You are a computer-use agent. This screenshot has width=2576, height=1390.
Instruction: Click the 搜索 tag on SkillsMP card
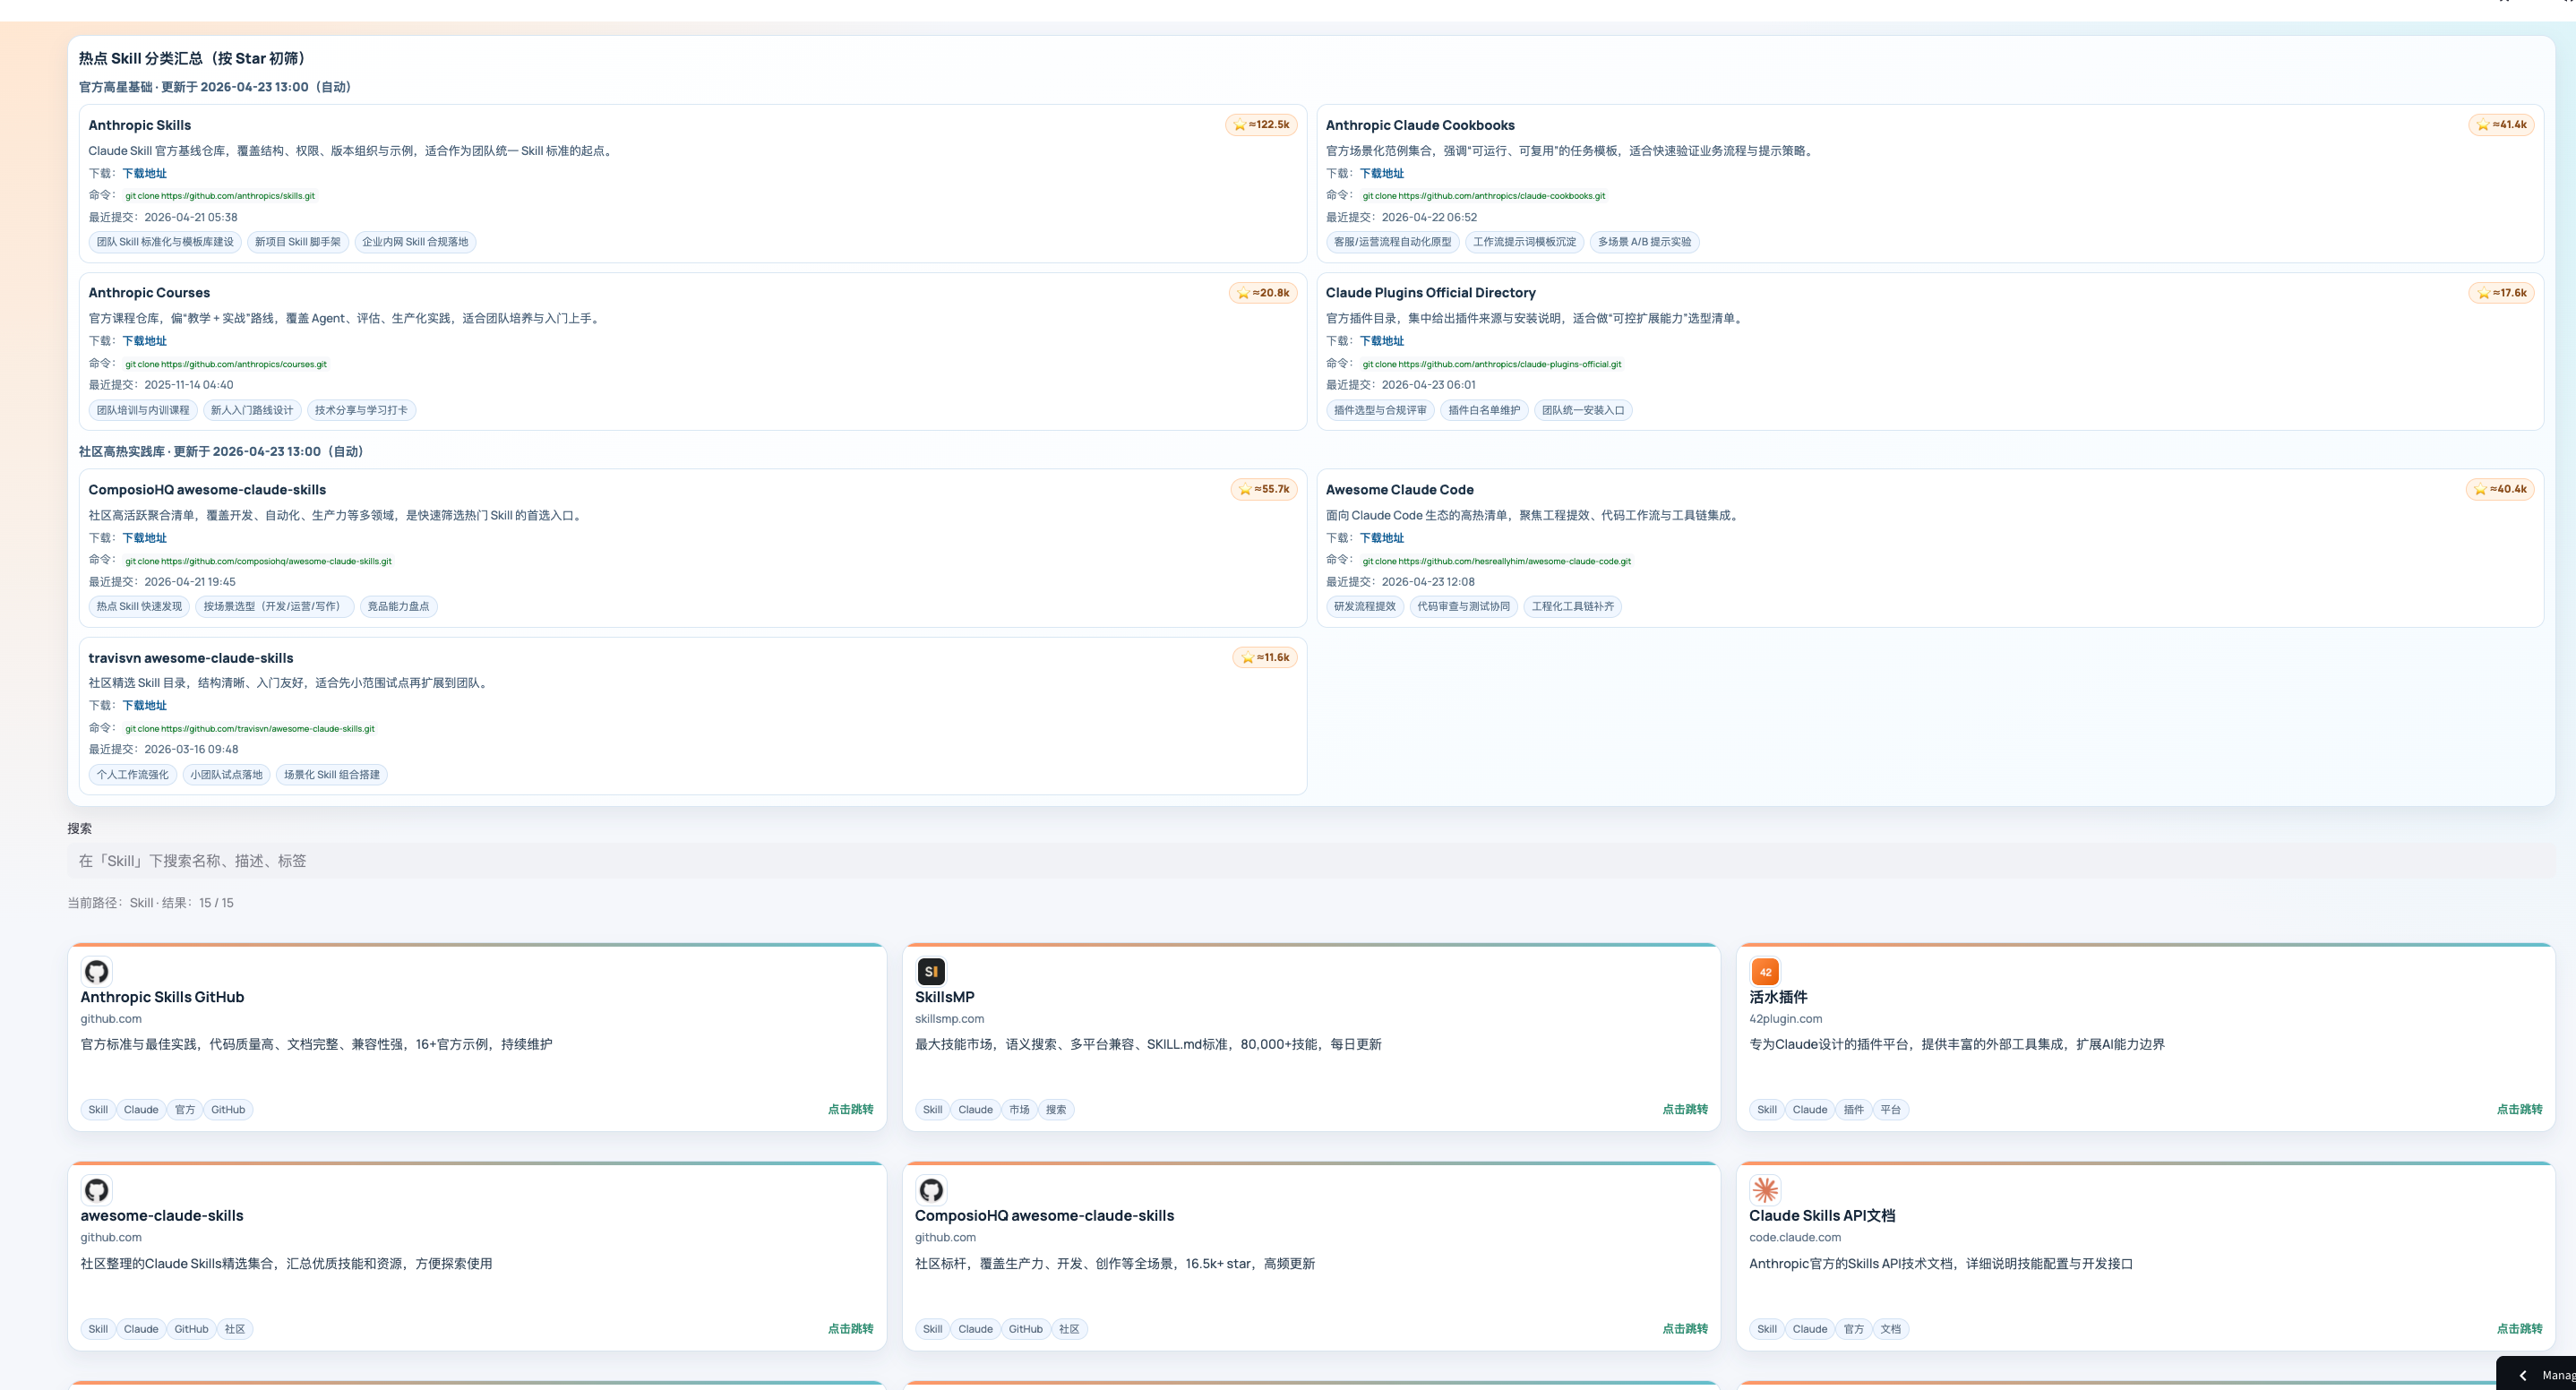pyautogui.click(x=1056, y=1109)
